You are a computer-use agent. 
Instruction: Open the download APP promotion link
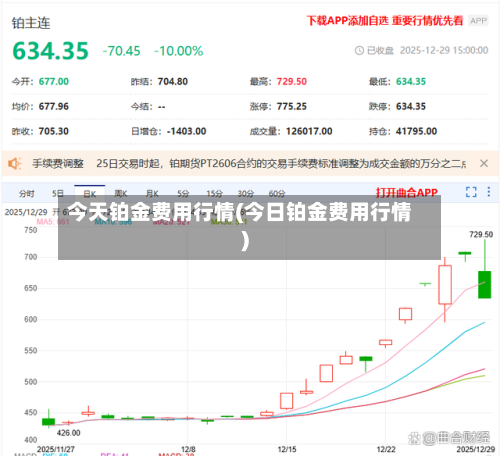click(x=385, y=21)
